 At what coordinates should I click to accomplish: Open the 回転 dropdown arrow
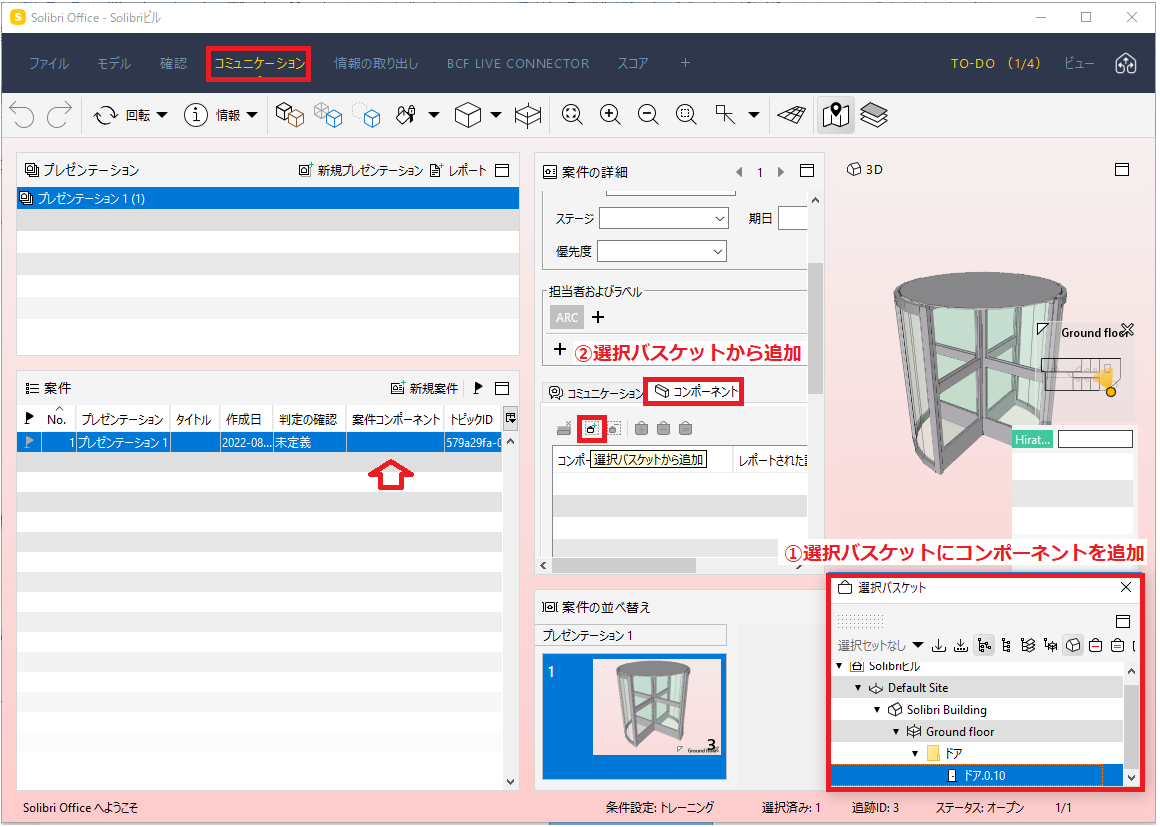(162, 115)
